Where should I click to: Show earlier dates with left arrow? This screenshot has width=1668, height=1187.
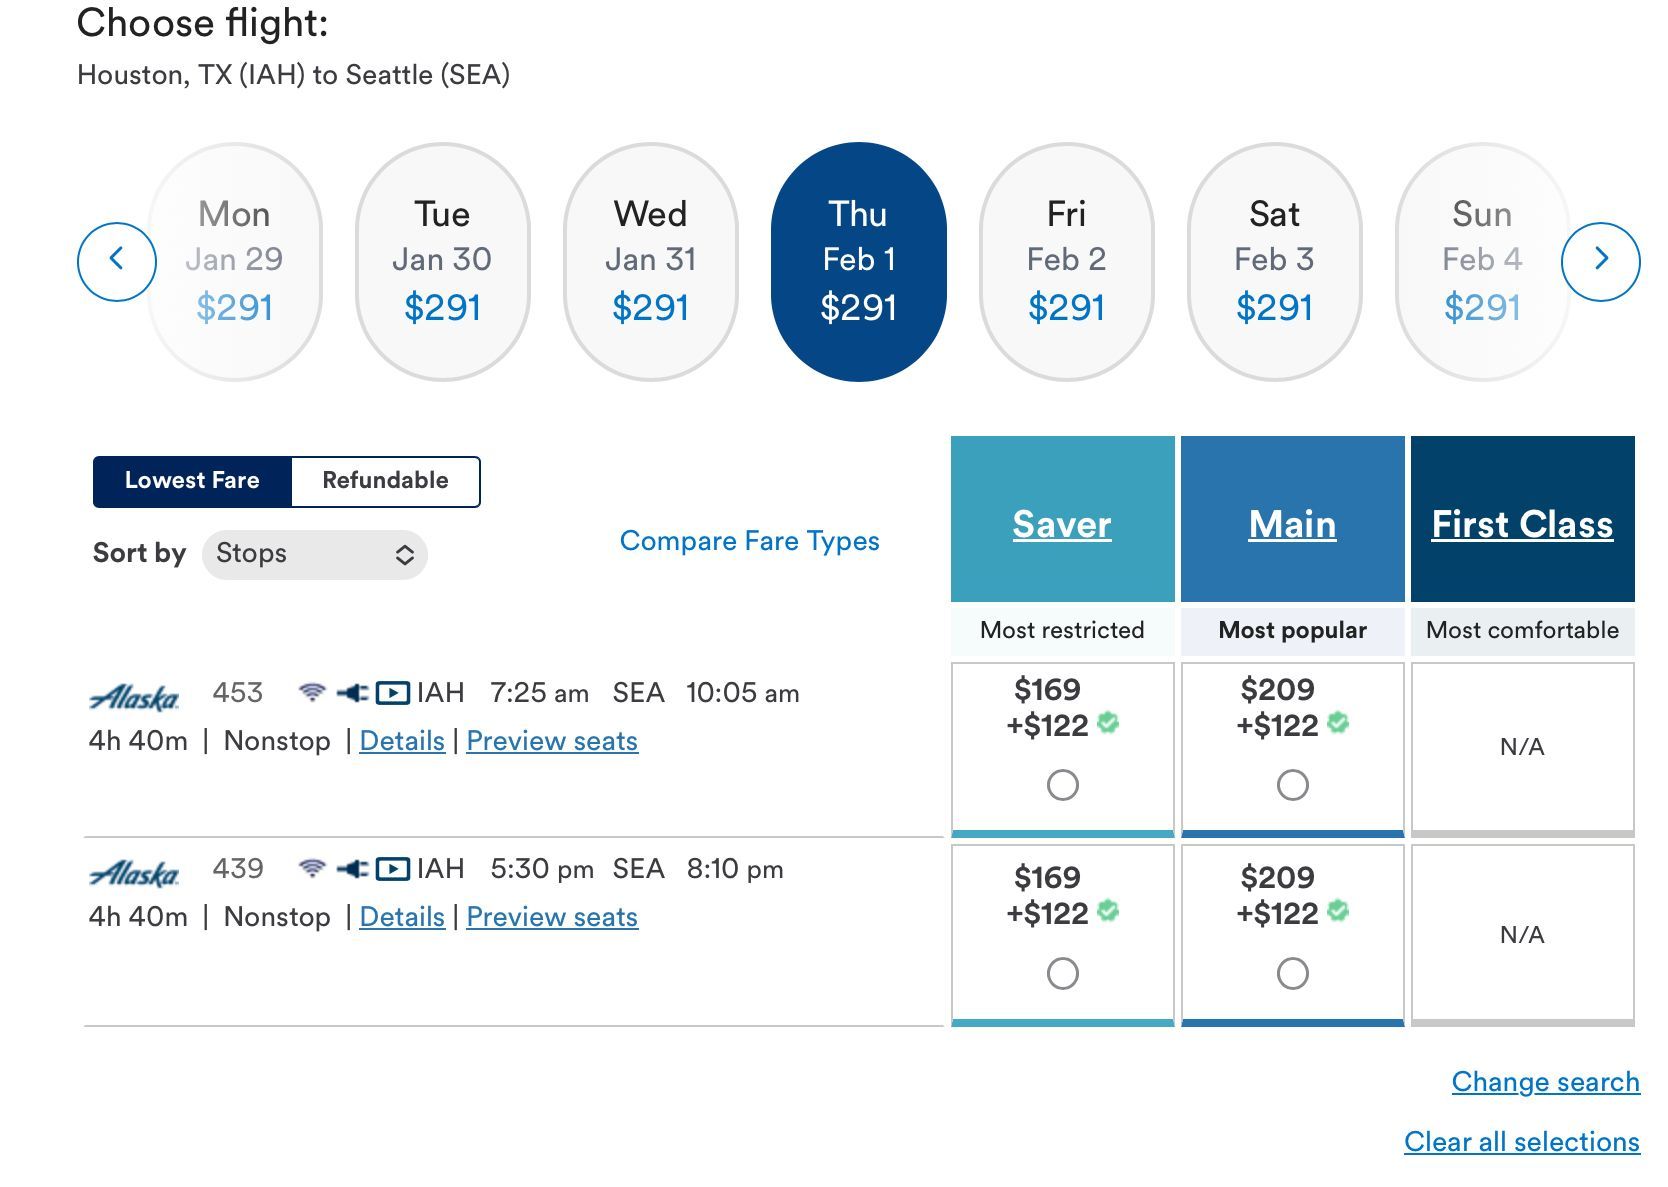tap(117, 261)
